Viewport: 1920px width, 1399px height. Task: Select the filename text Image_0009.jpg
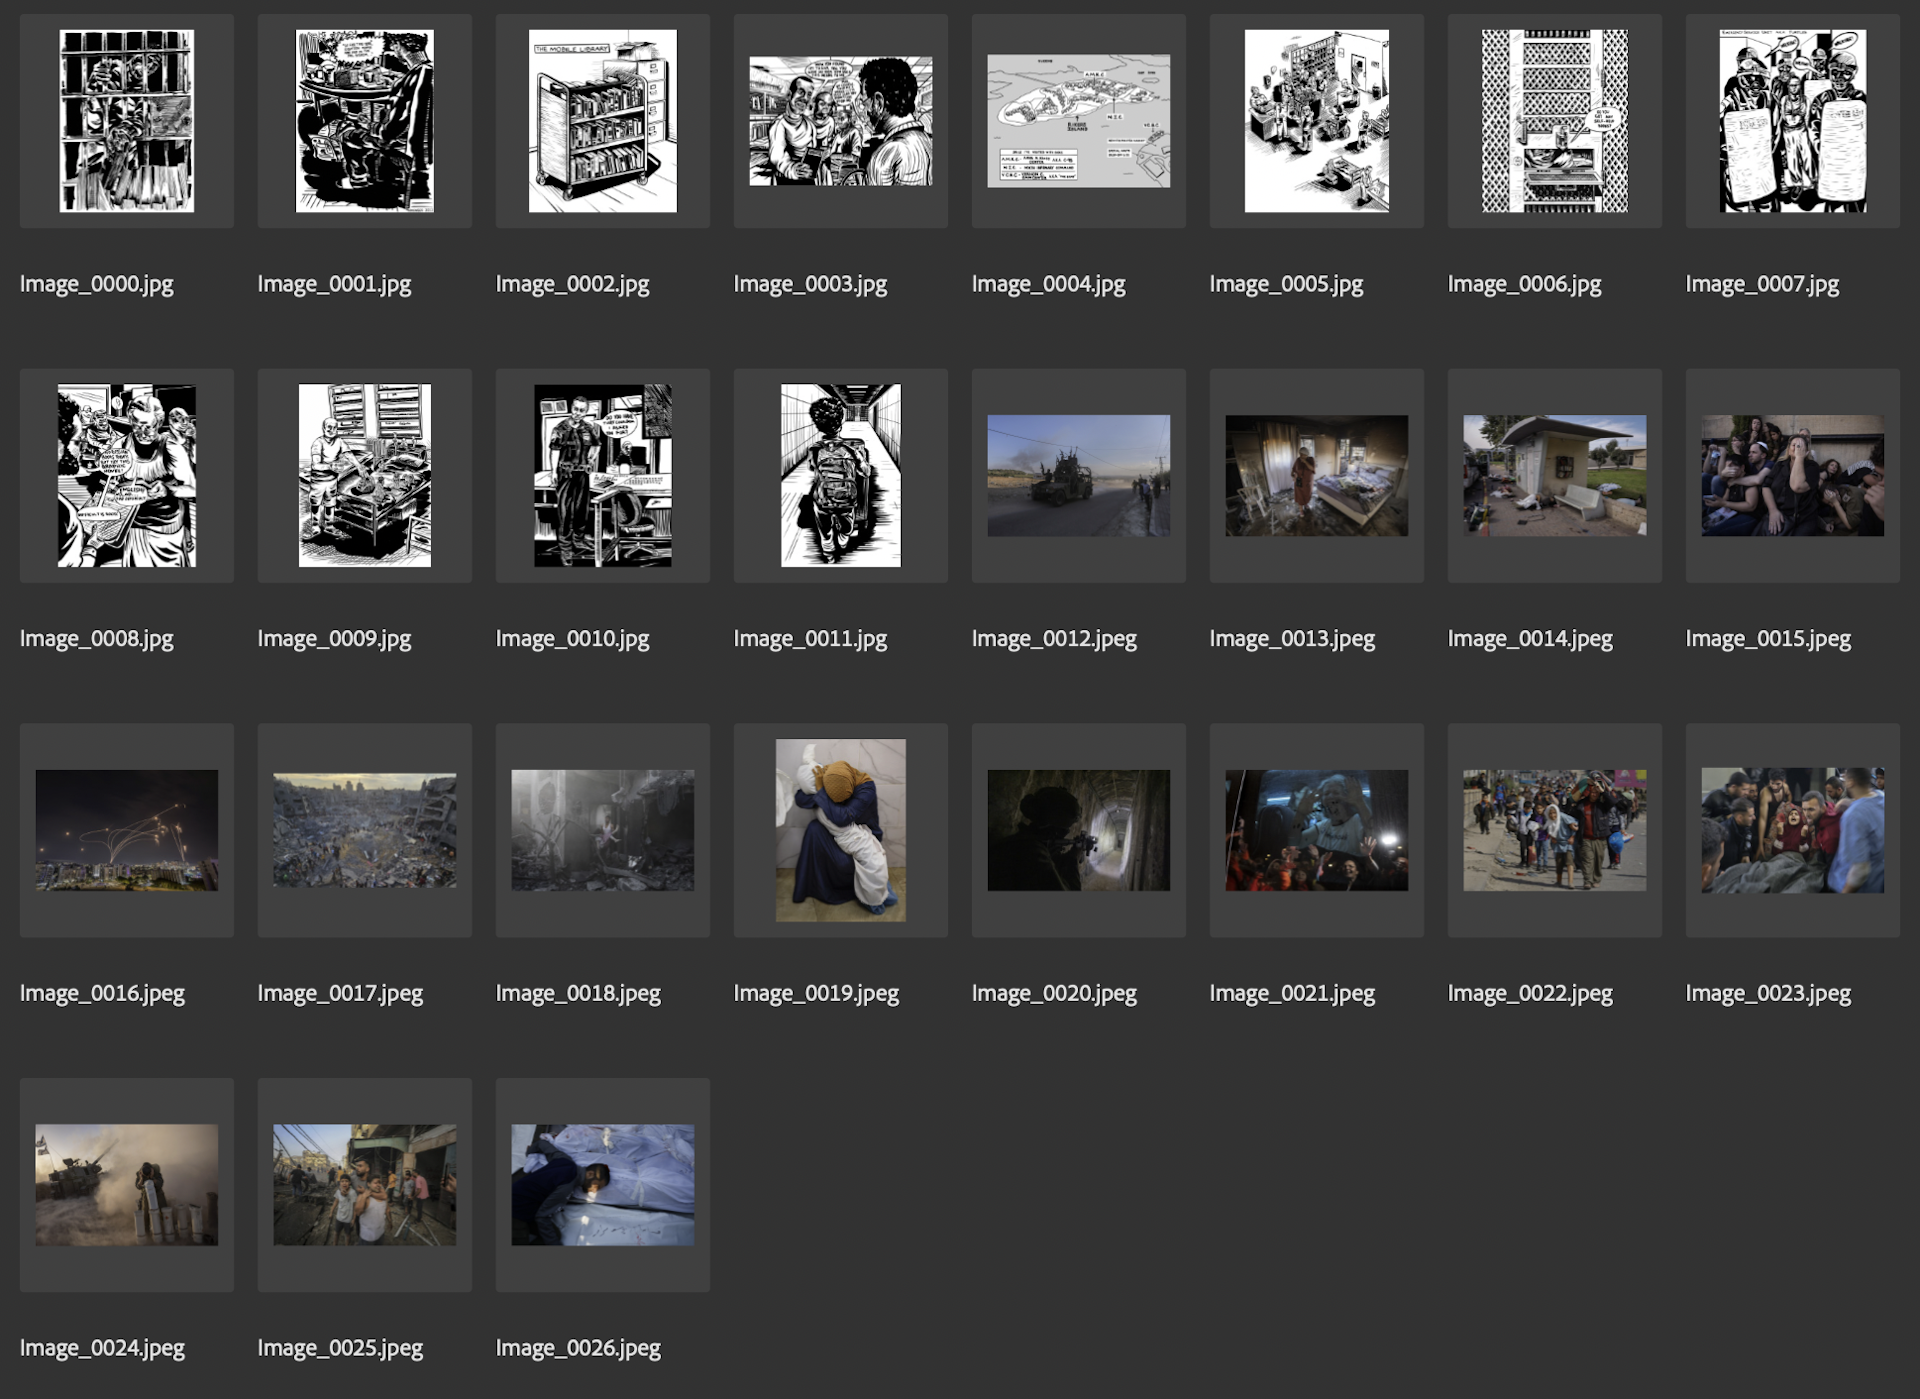coord(334,638)
